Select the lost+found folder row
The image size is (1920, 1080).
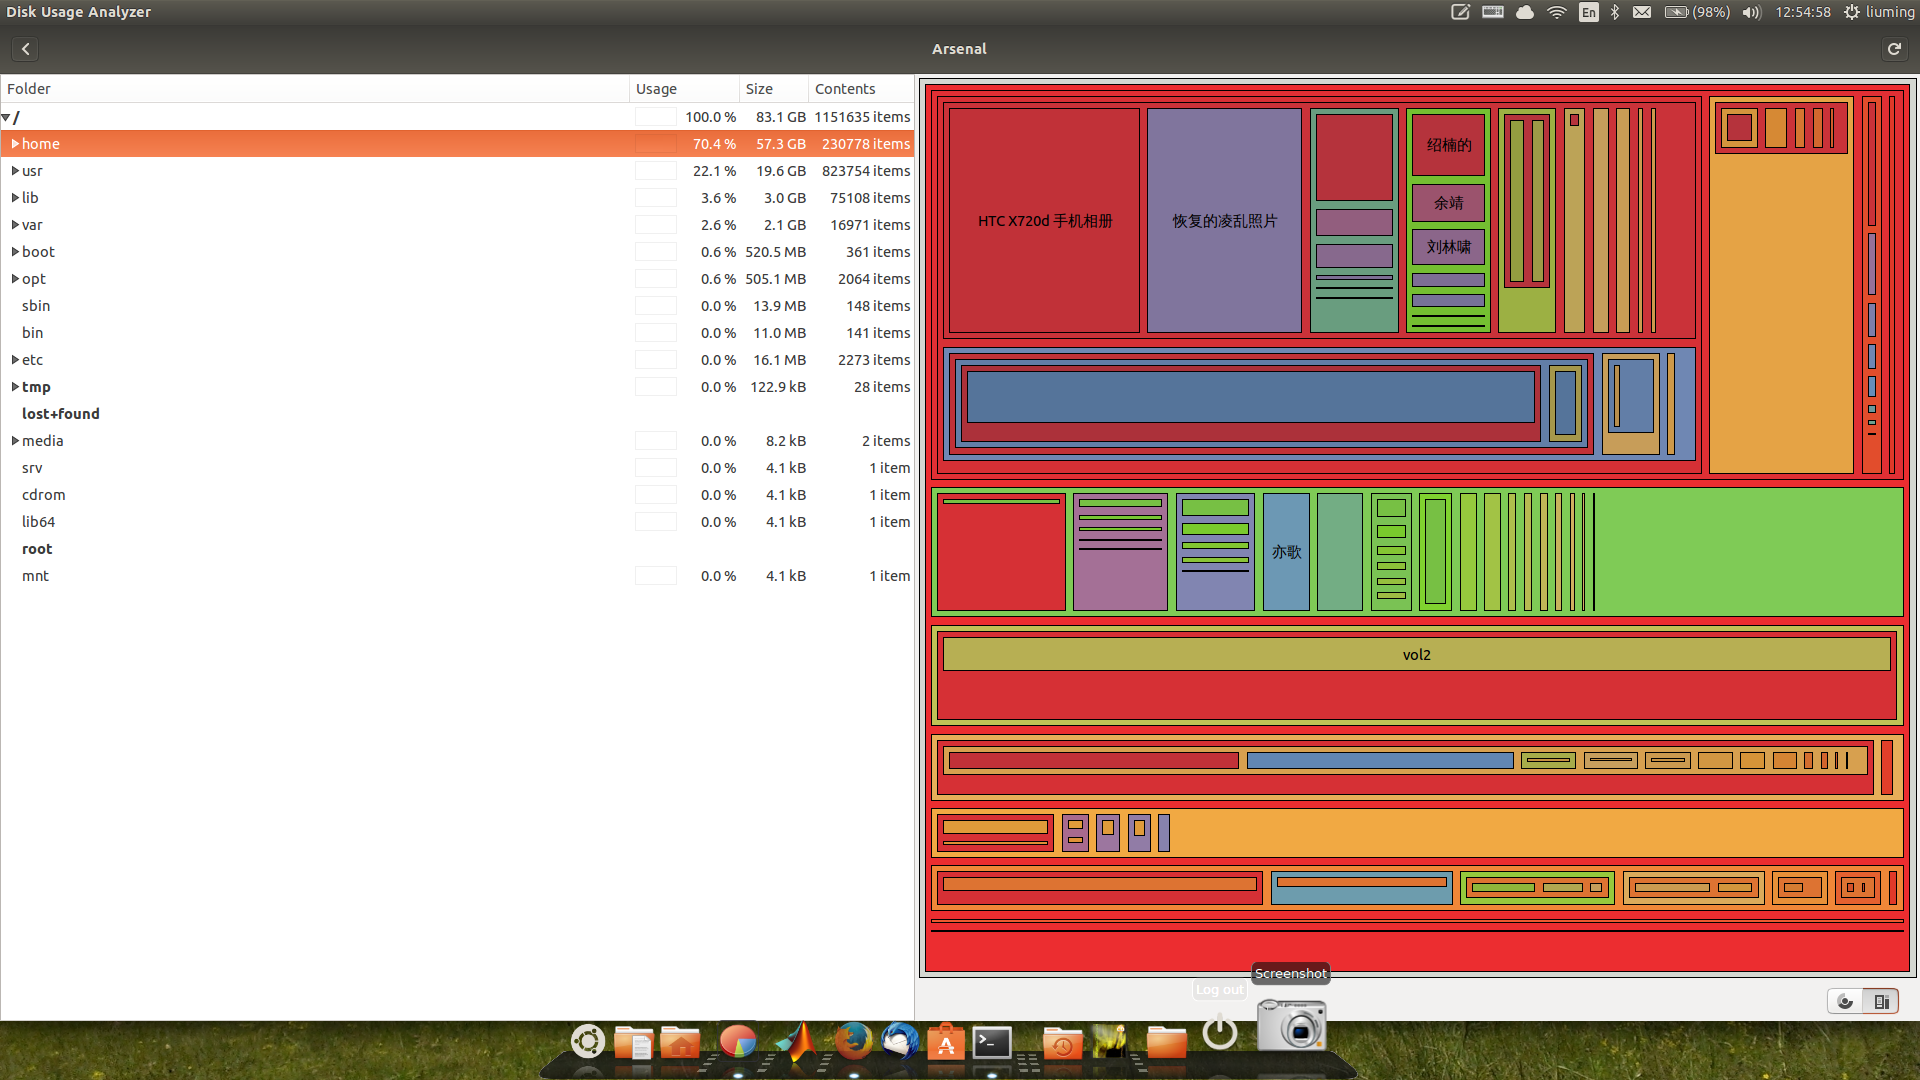[457, 414]
